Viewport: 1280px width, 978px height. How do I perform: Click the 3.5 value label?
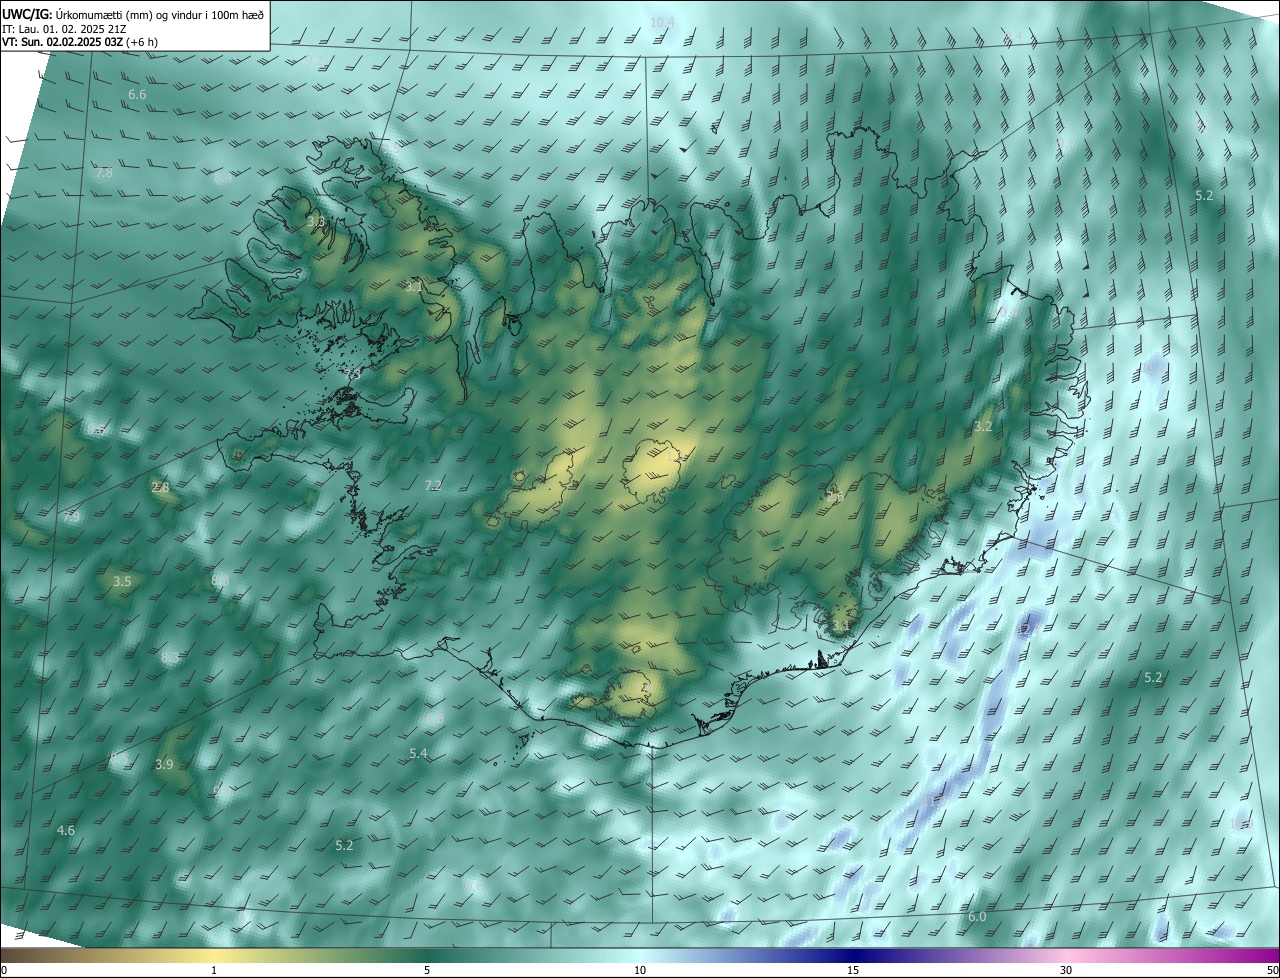[x=122, y=581]
